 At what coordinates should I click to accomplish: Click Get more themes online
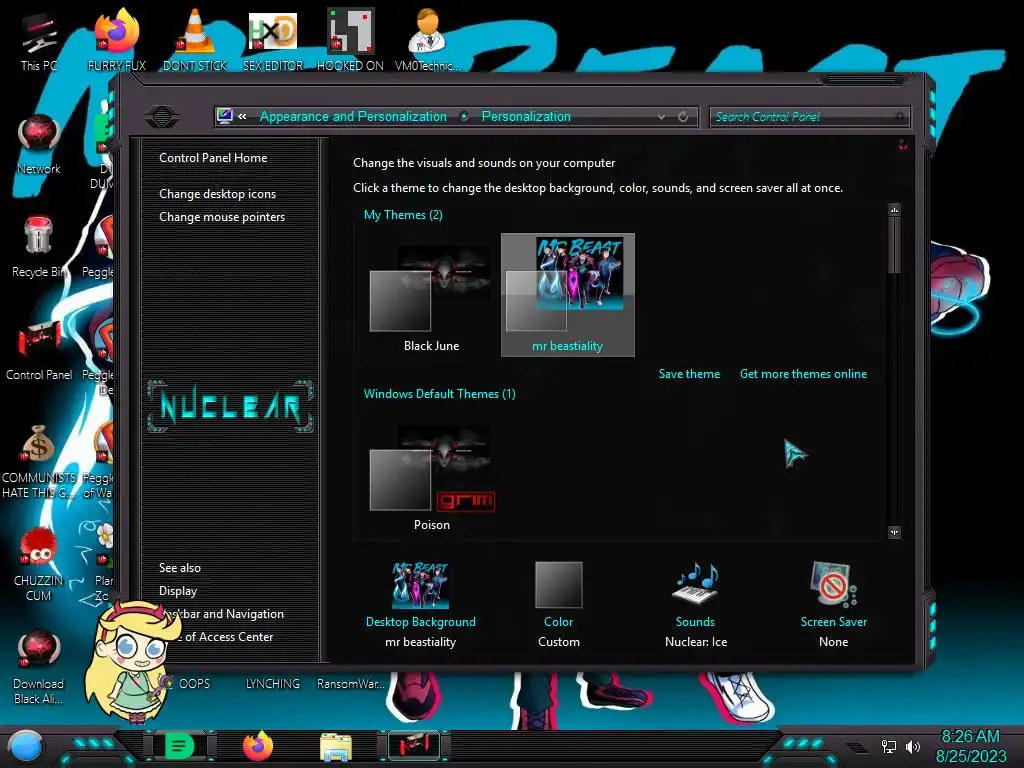[803, 374]
